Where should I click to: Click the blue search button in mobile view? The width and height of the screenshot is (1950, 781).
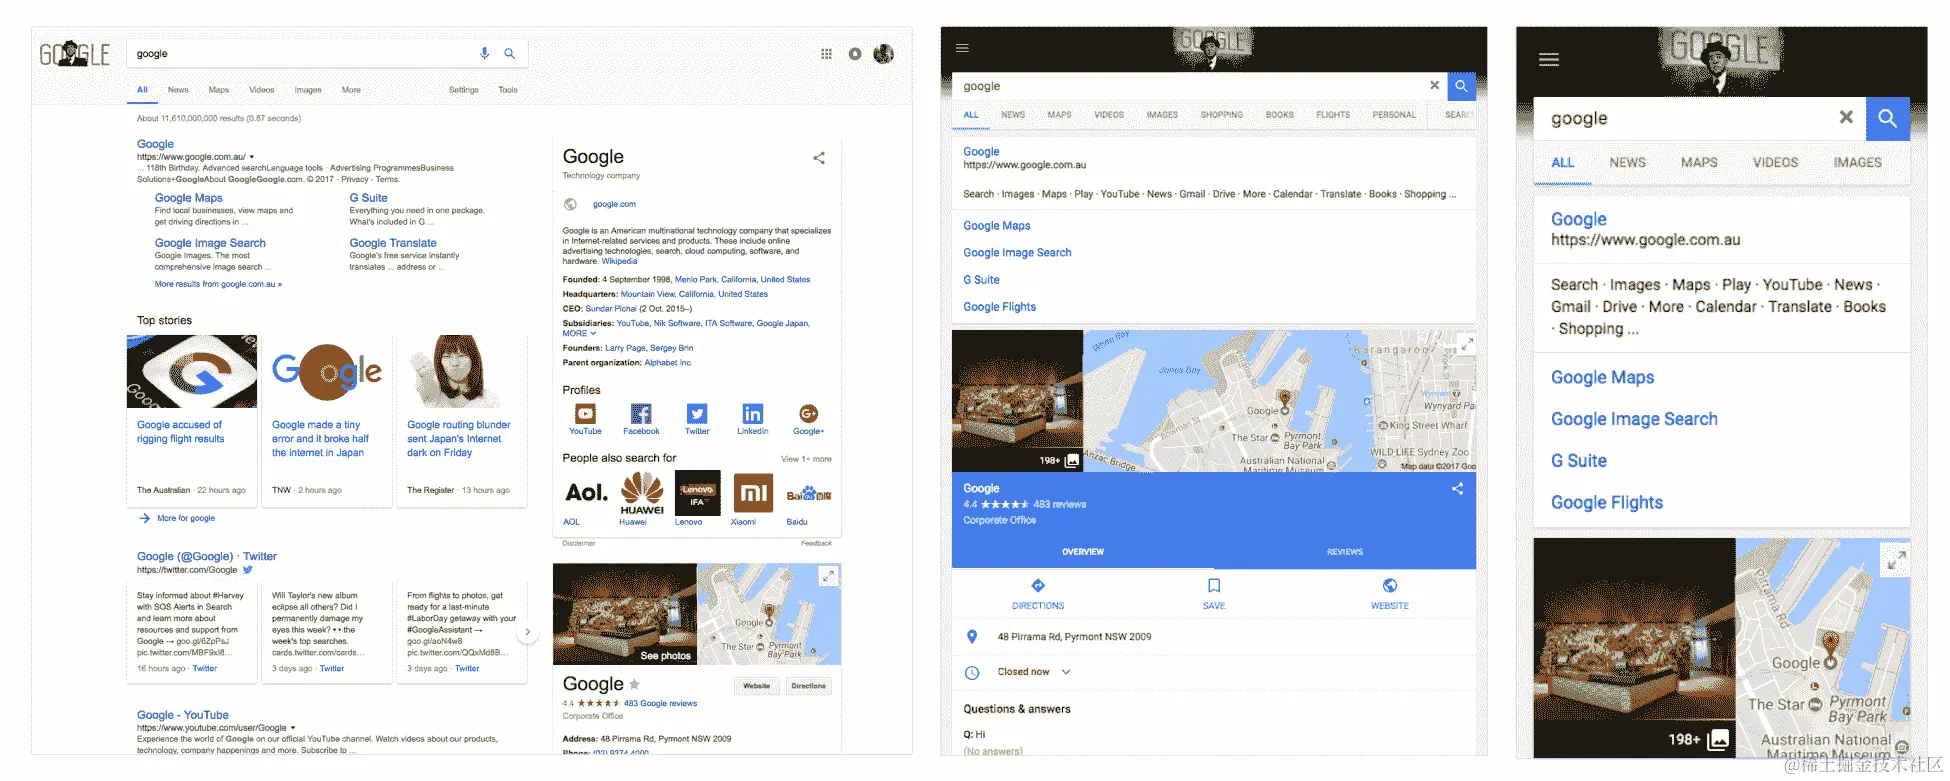1888,118
